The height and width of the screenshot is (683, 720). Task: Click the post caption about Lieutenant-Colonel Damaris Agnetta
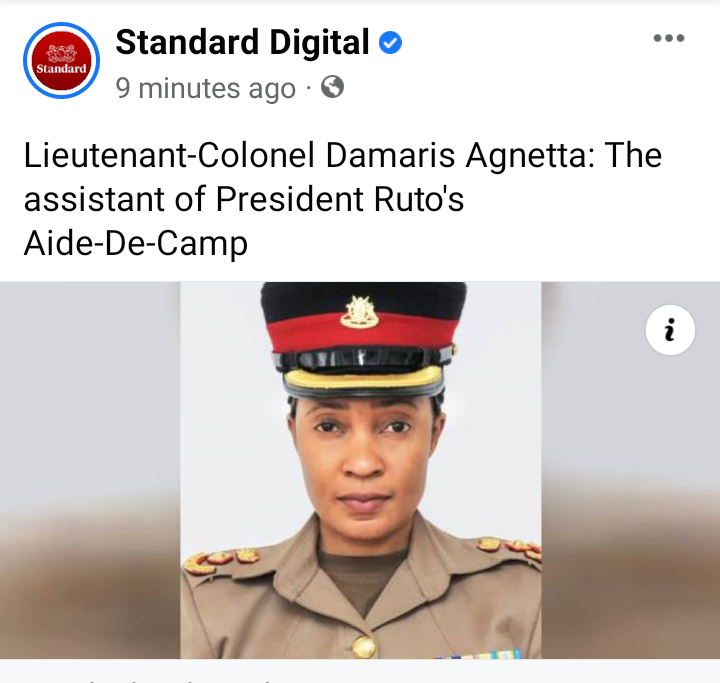pyautogui.click(x=343, y=199)
